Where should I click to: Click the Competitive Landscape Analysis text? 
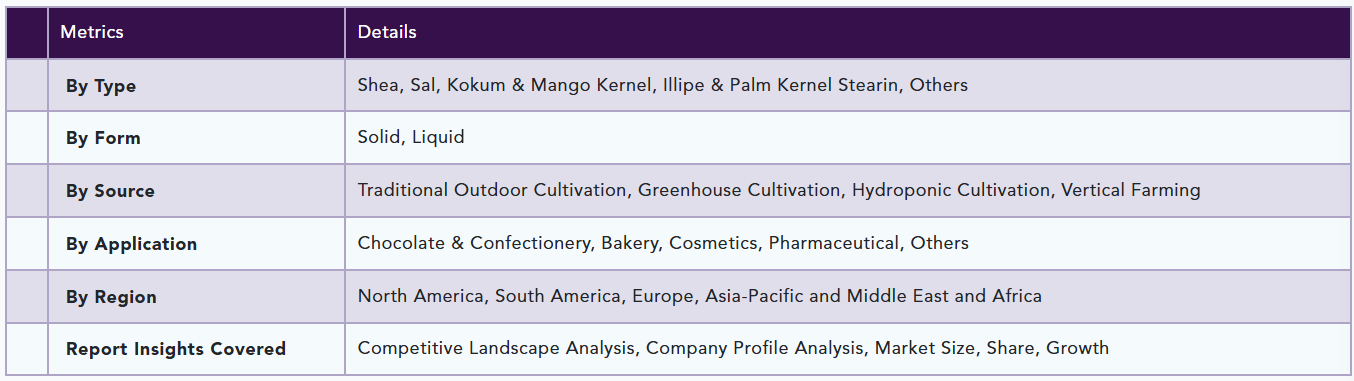(x=496, y=348)
